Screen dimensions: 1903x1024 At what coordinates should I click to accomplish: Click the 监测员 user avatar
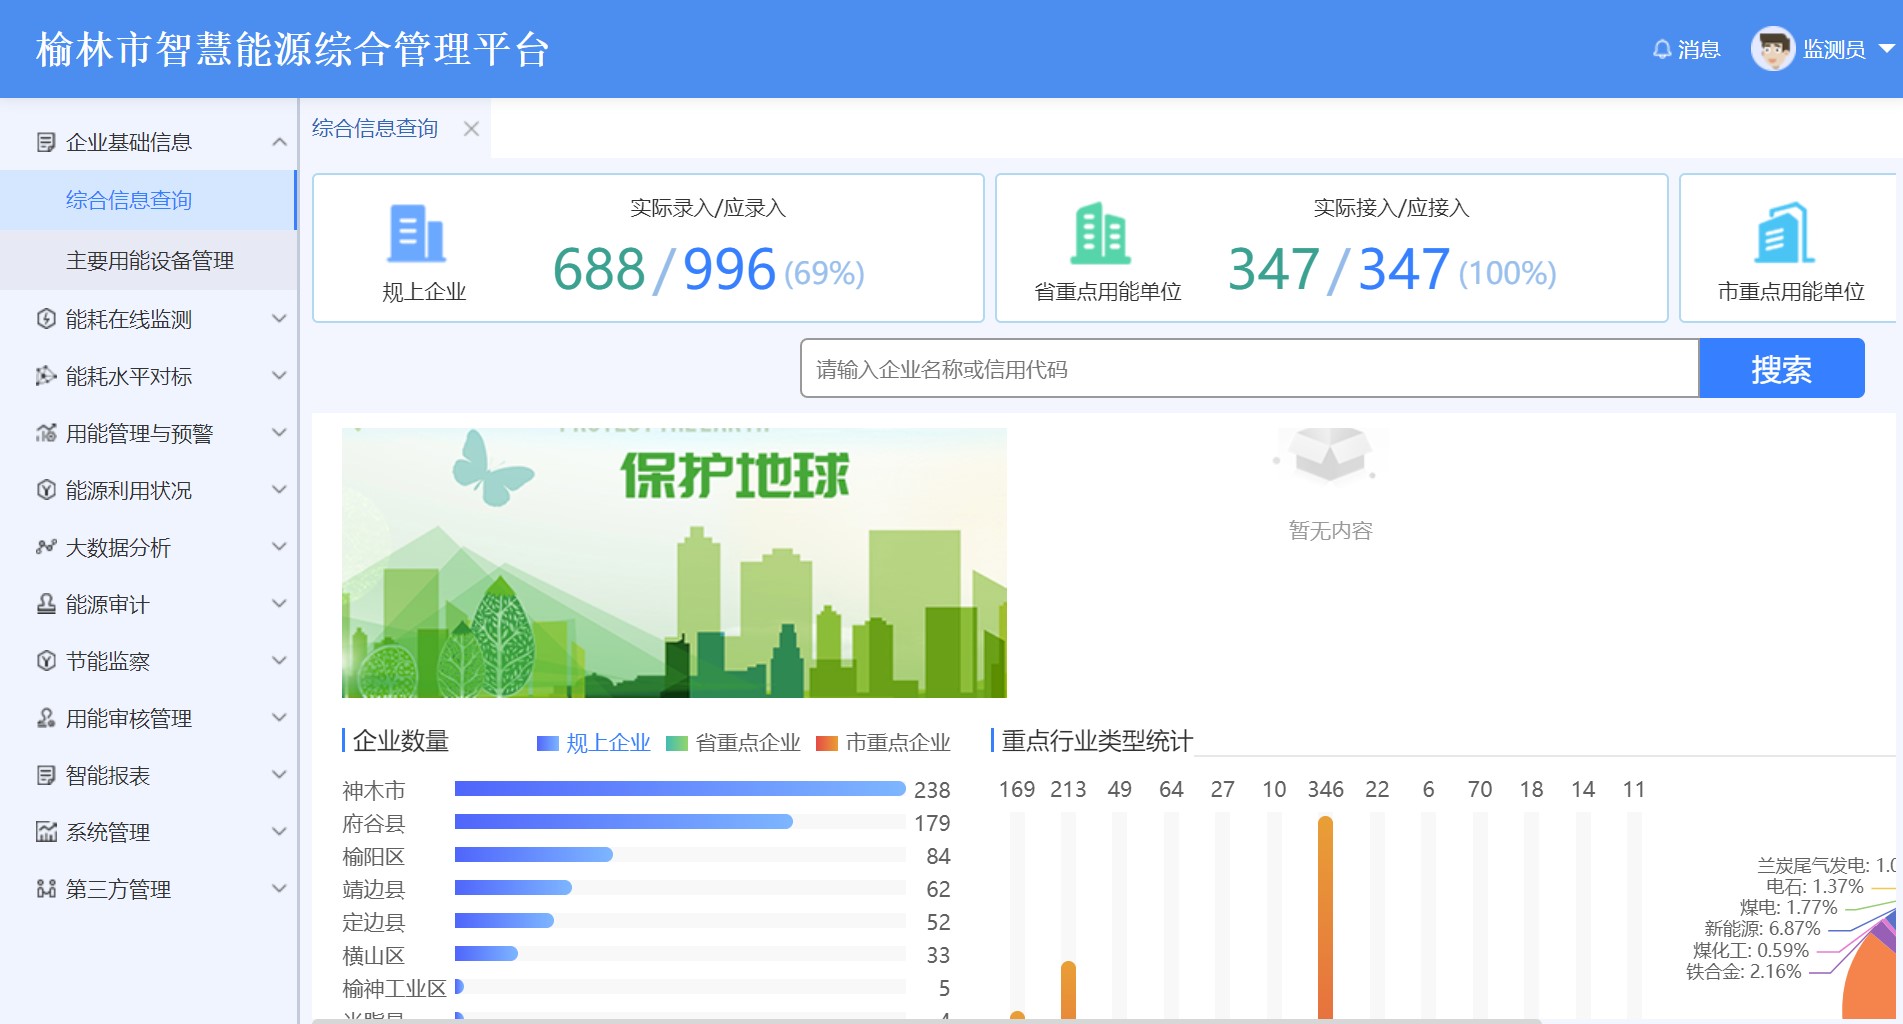tap(1772, 49)
